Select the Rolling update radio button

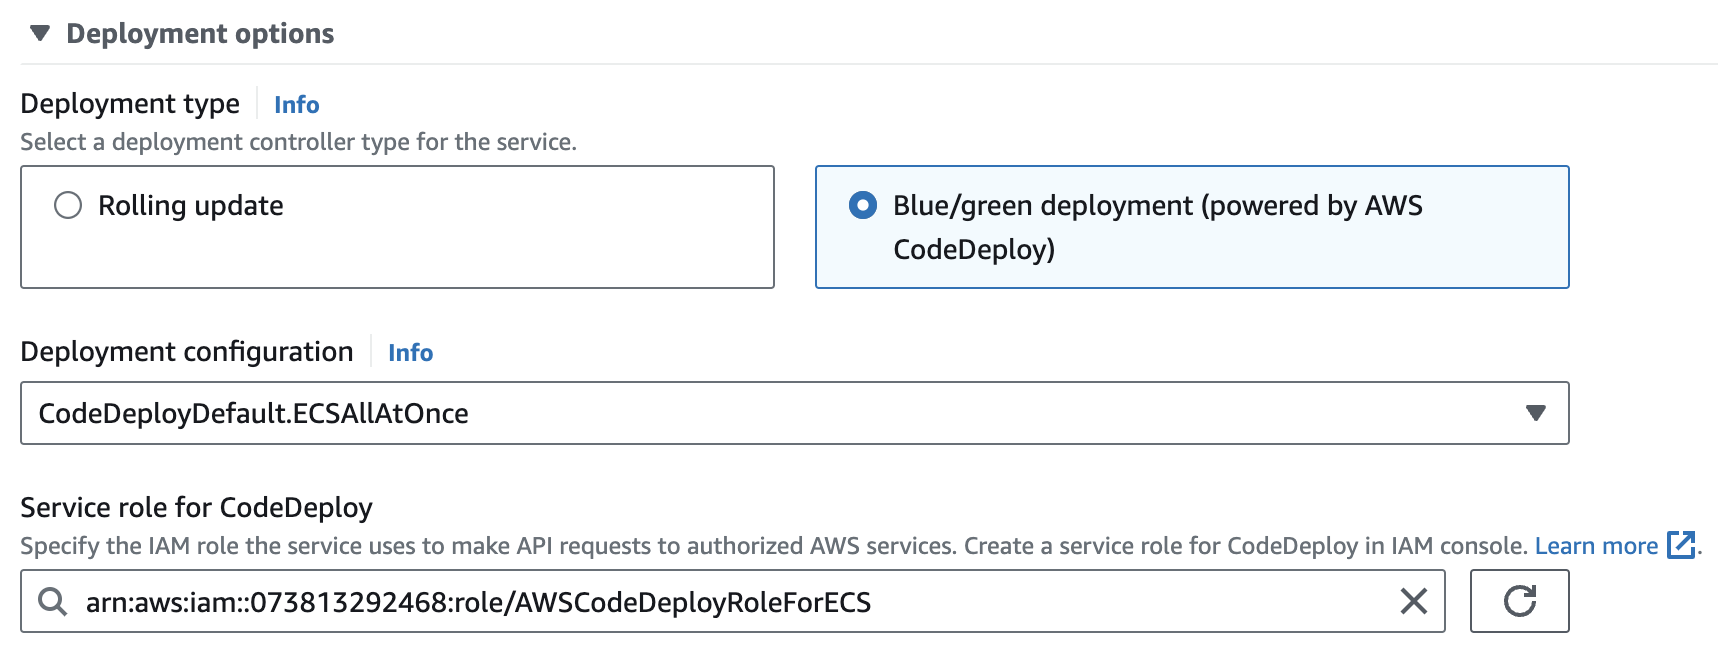(68, 205)
